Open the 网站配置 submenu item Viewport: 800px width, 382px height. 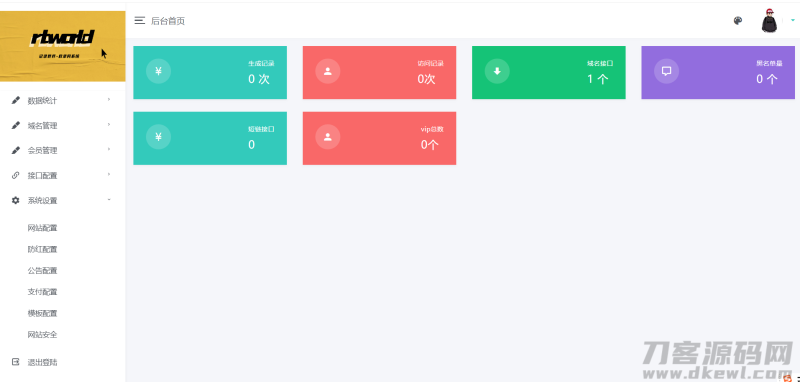42,228
